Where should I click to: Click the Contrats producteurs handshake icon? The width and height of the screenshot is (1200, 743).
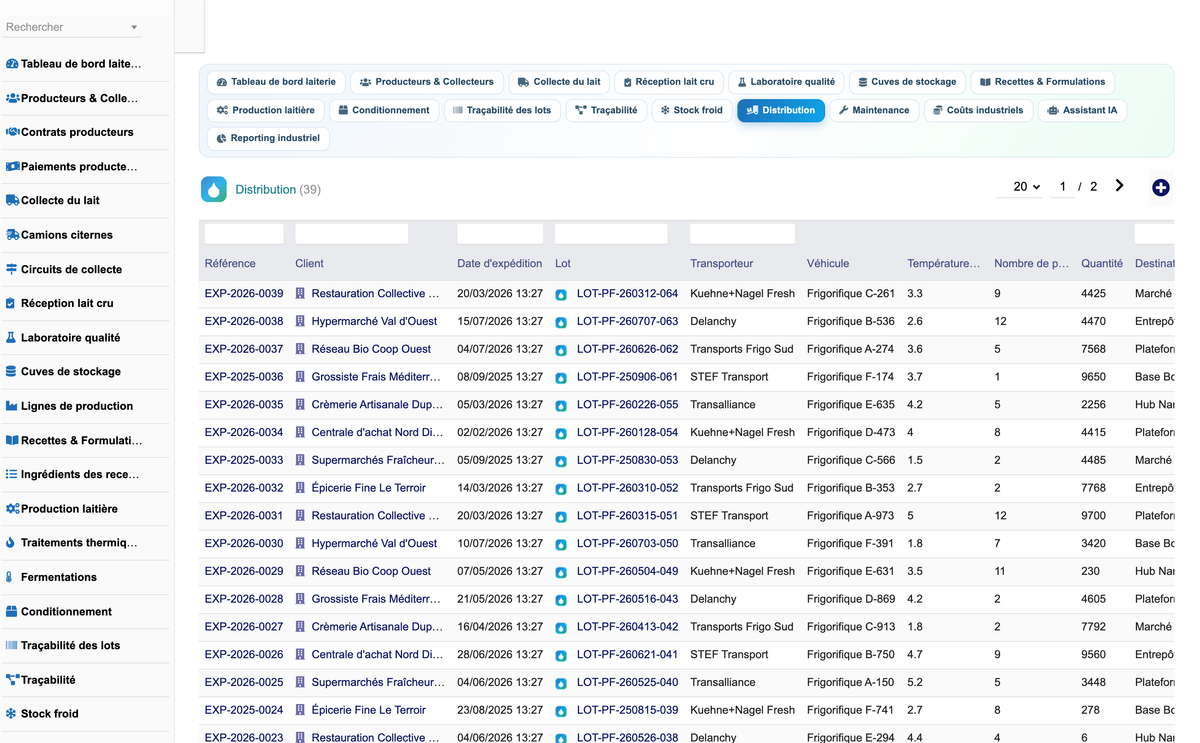tap(12, 132)
